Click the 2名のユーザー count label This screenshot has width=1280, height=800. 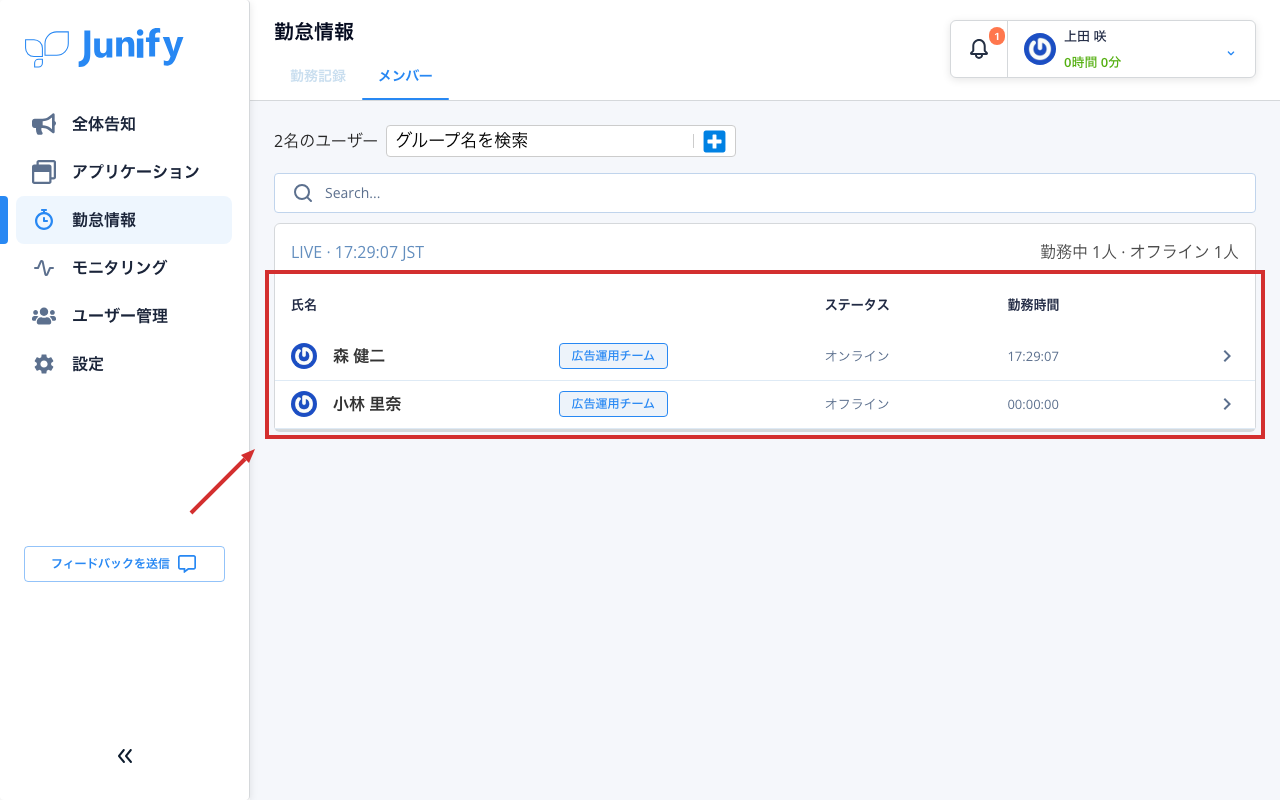[326, 141]
